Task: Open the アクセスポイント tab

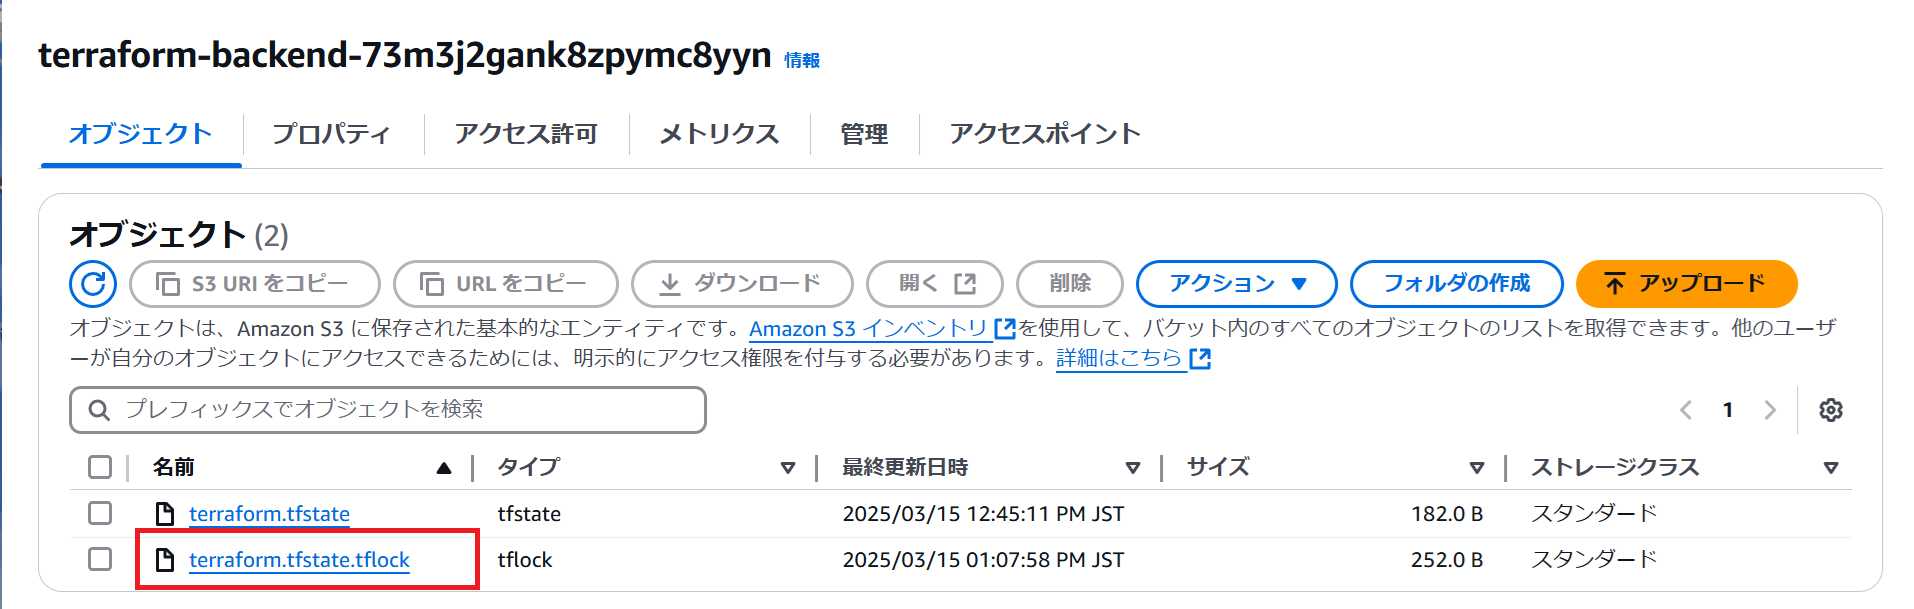Action: [1045, 134]
